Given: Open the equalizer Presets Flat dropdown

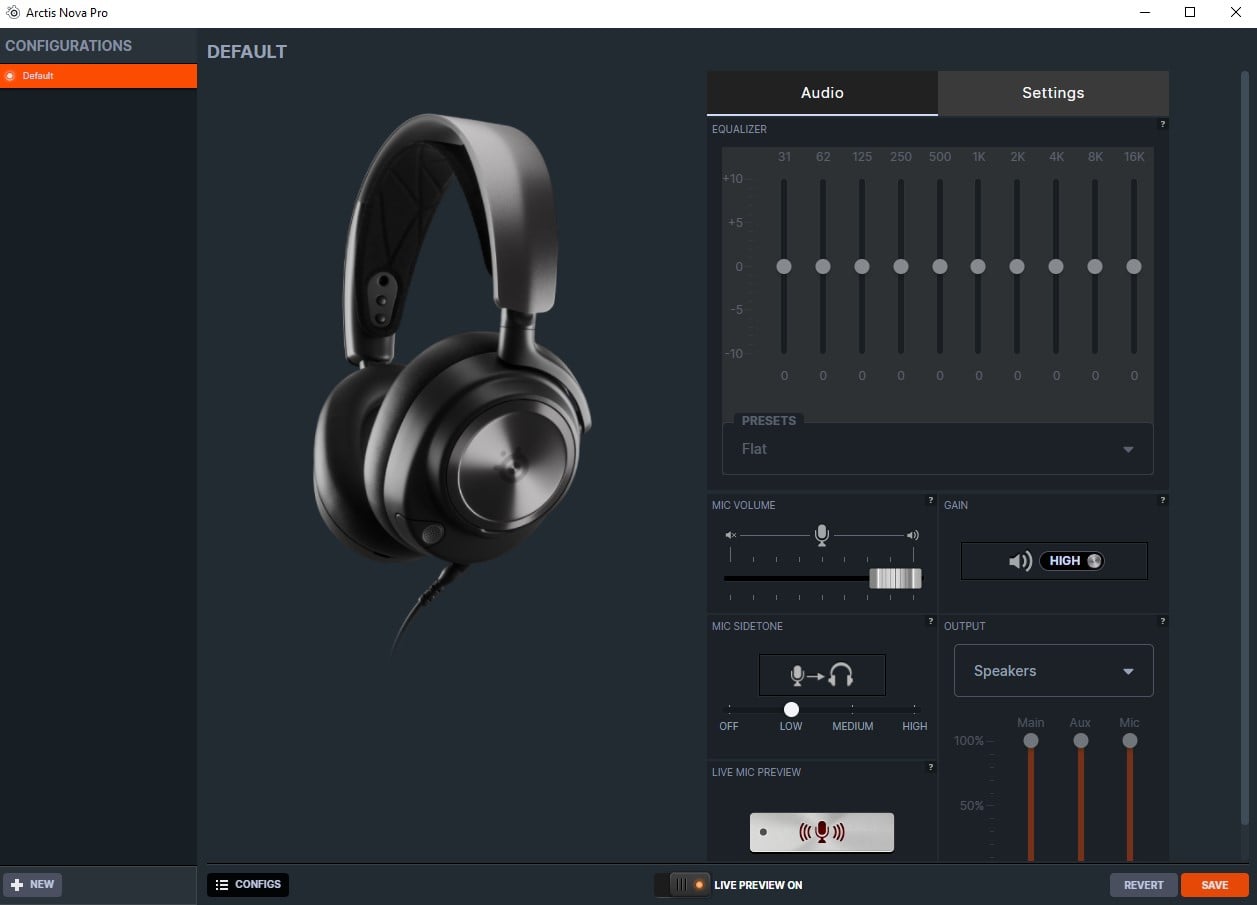Looking at the screenshot, I should [937, 449].
